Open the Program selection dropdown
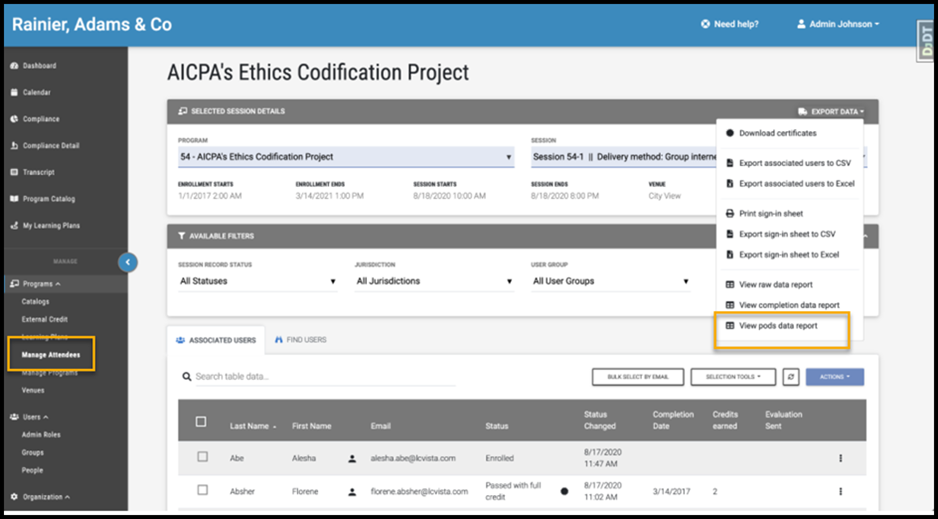938x519 pixels. click(345, 157)
